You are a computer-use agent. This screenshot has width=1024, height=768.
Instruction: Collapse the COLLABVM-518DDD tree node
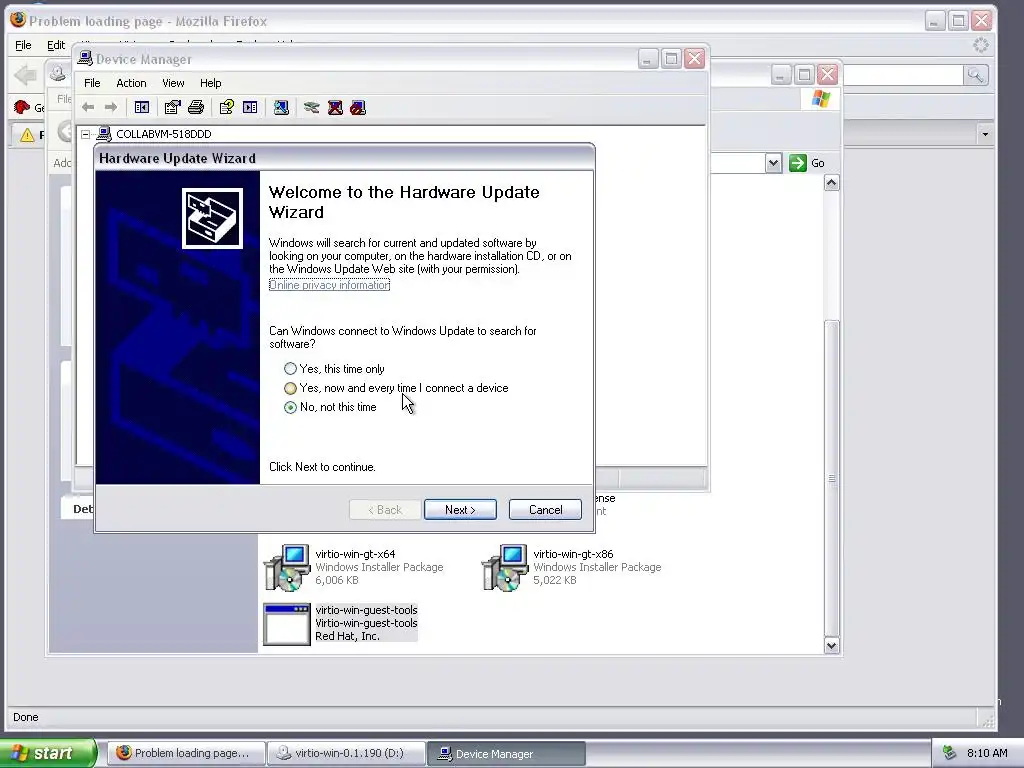pyautogui.click(x=86, y=135)
